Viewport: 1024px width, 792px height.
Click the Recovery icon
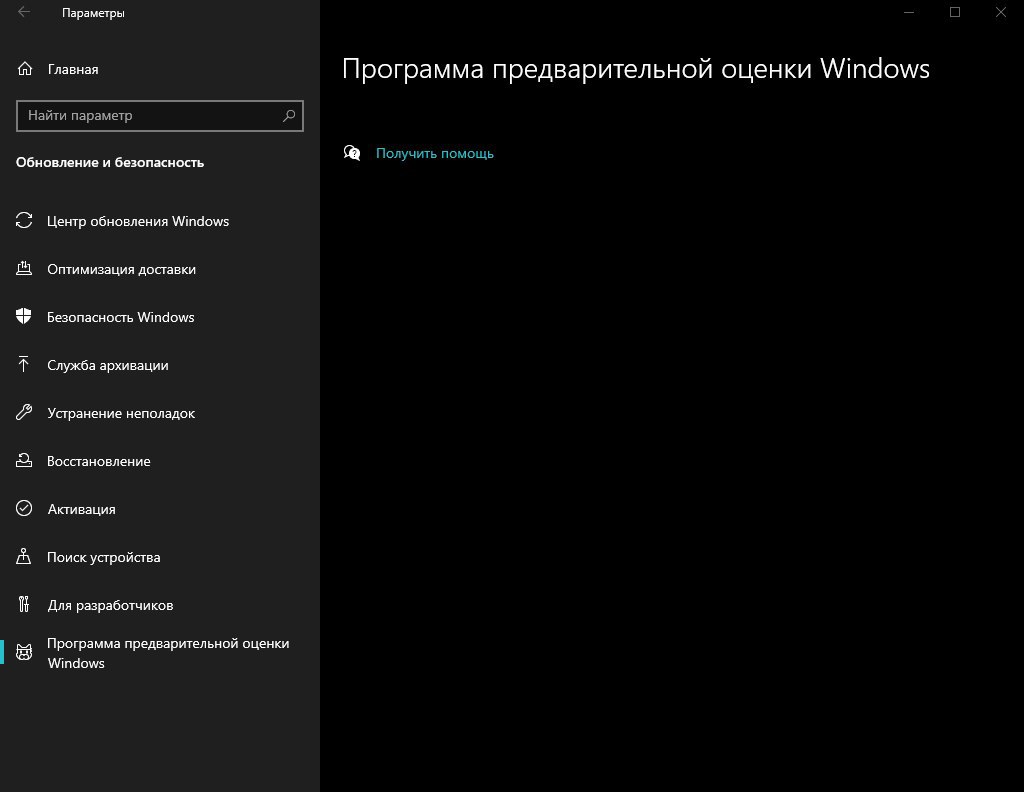pyautogui.click(x=24, y=460)
